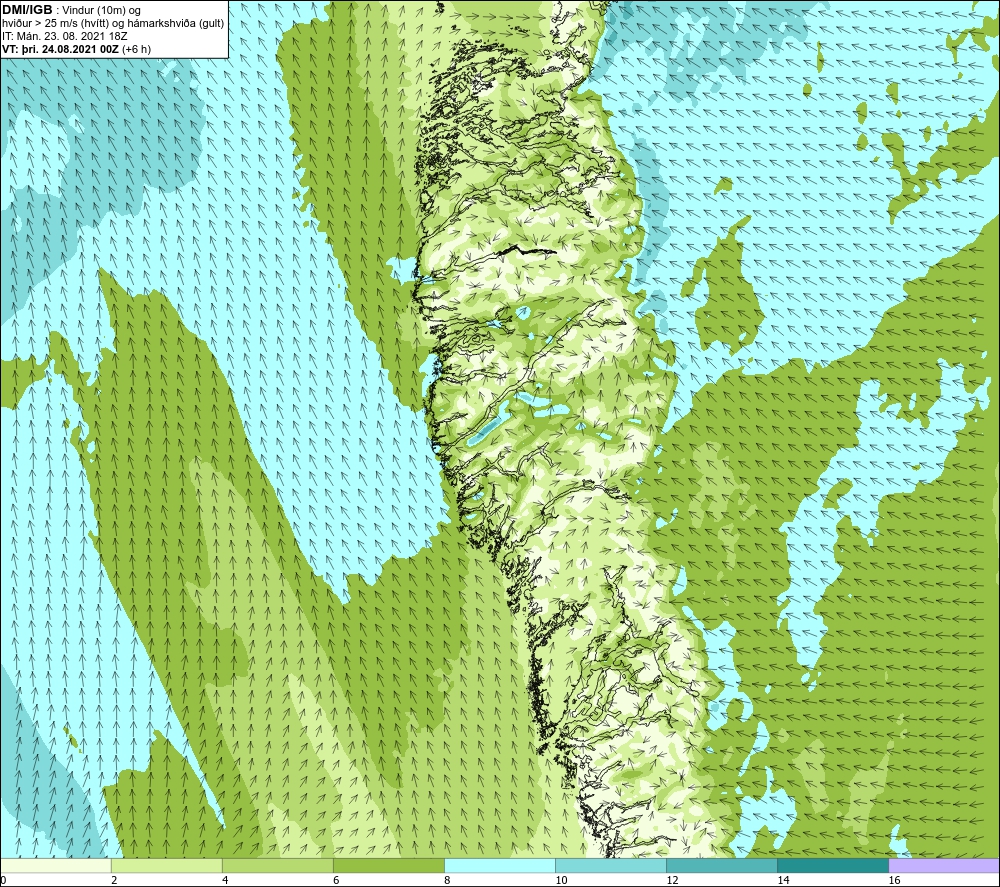Screen dimensions: 1000x887
Task: Click the legend label "8"
Action: tap(447, 881)
